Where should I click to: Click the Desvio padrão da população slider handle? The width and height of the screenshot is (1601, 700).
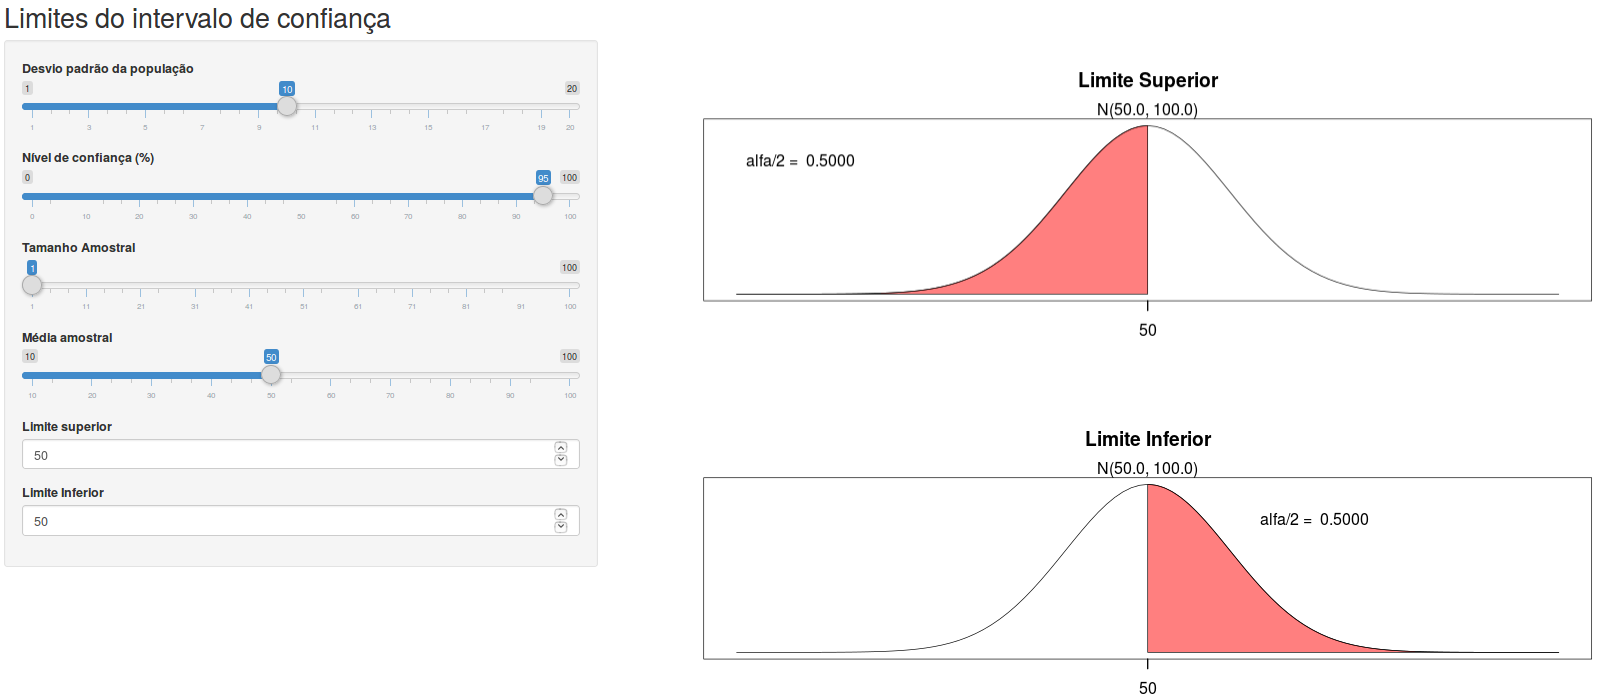point(287,106)
